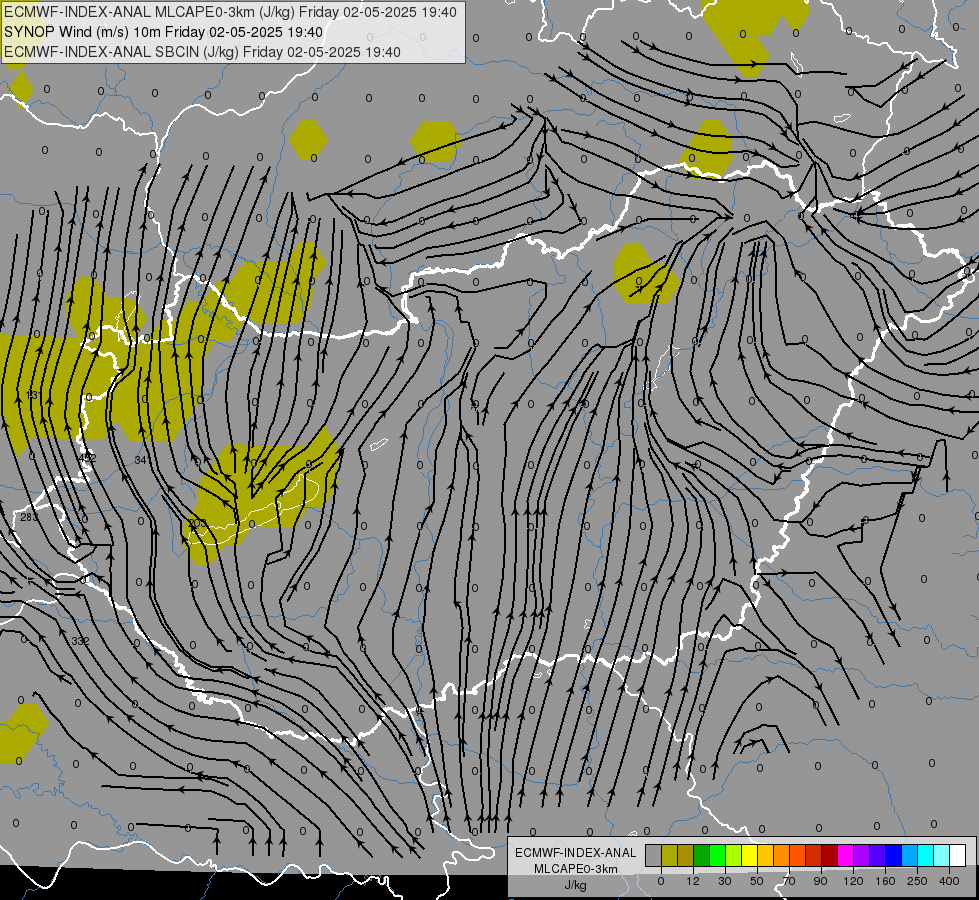Click the map value 203
979x900 pixels.
(x=197, y=523)
